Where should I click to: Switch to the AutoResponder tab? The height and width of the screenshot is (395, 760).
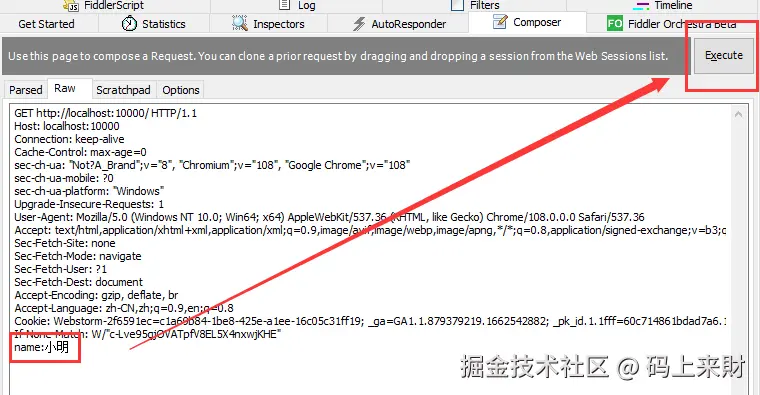(398, 24)
